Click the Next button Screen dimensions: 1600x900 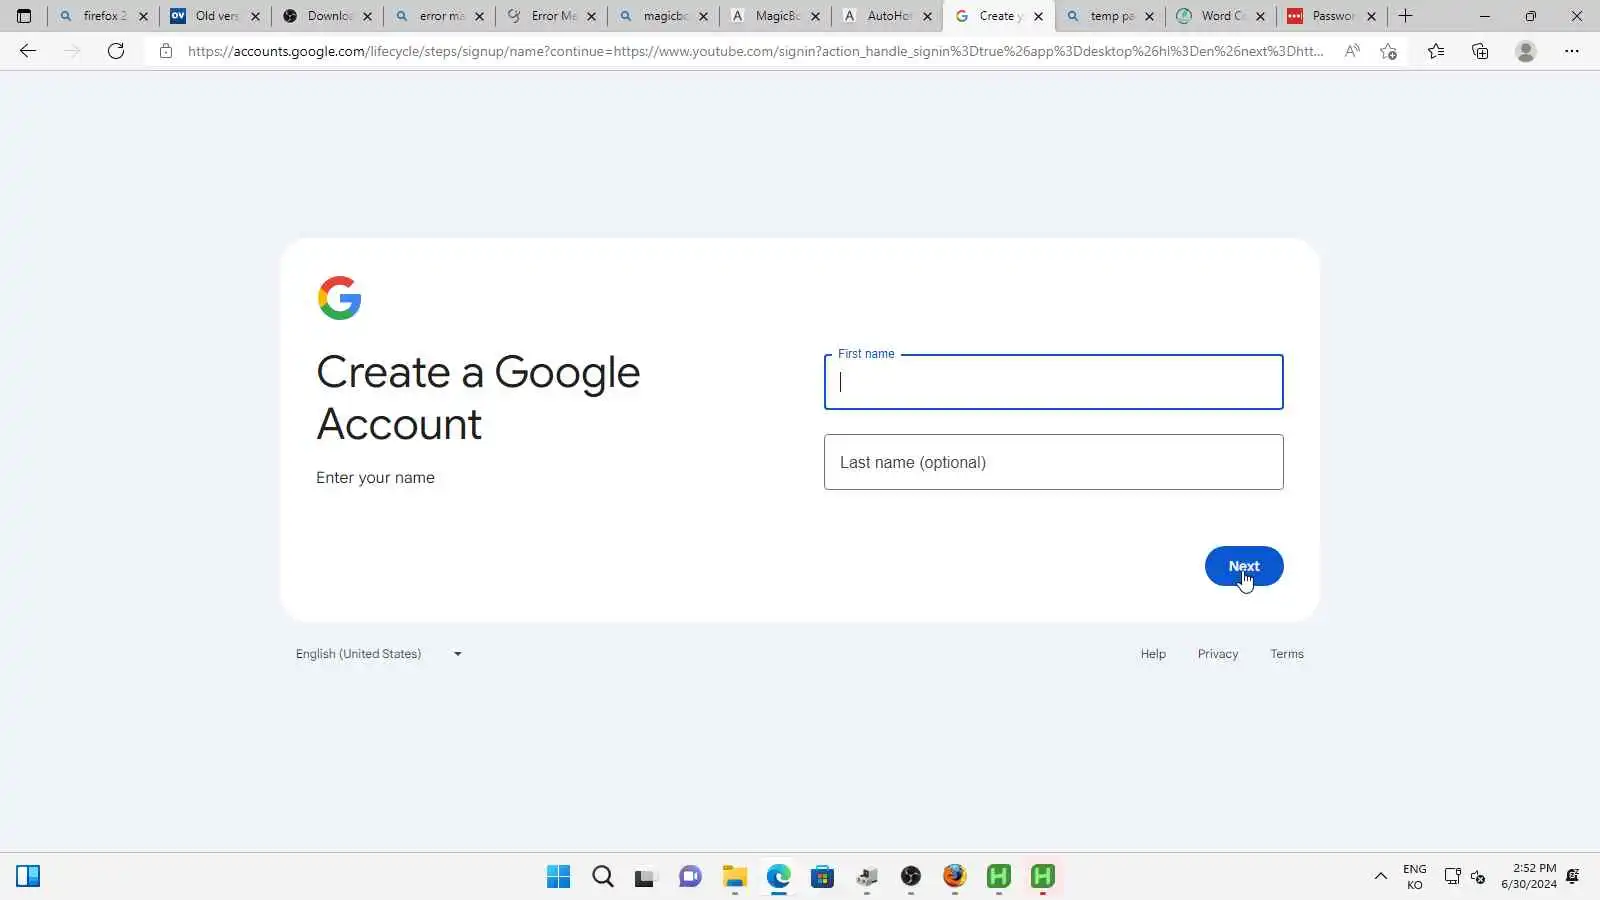point(1244,566)
